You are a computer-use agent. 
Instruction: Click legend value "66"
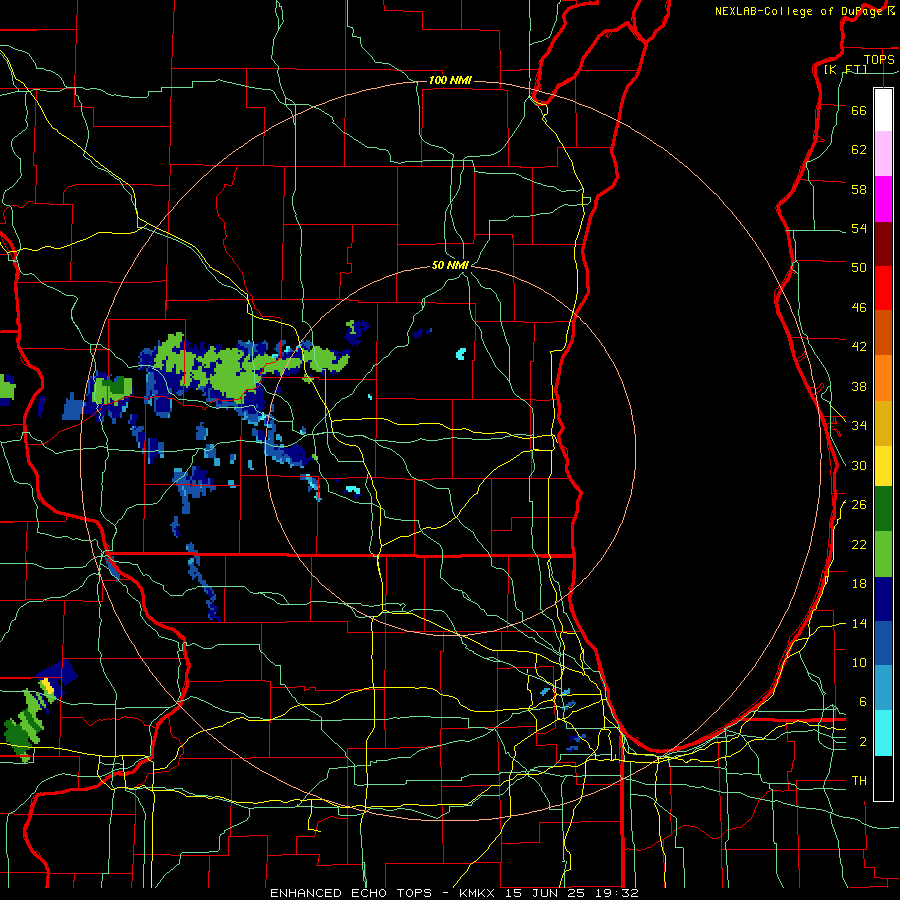[859, 110]
